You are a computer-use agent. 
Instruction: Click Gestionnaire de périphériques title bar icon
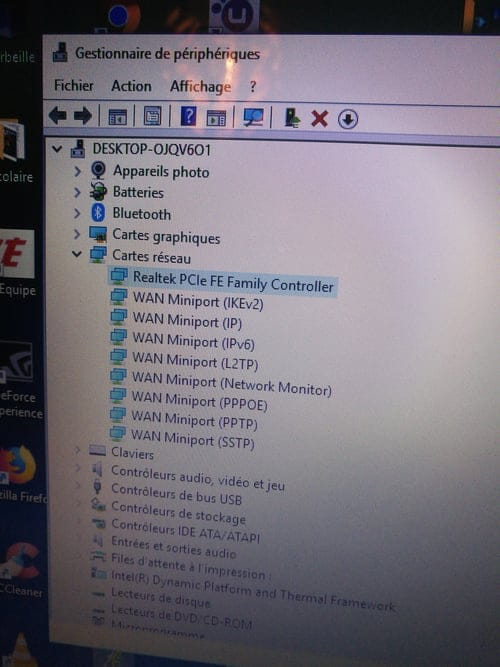60,52
